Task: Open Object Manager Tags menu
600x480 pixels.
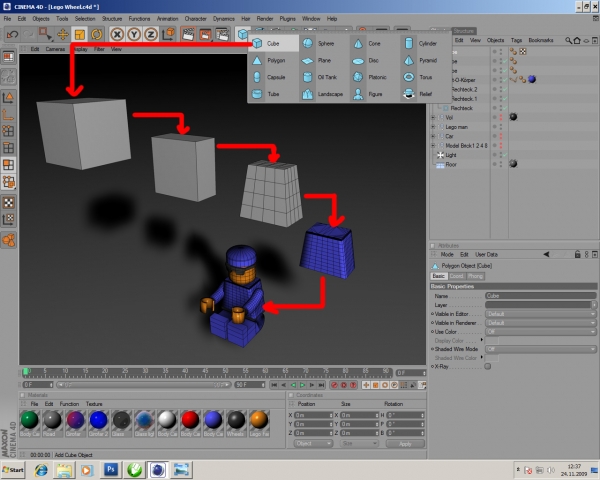Action: (516, 40)
